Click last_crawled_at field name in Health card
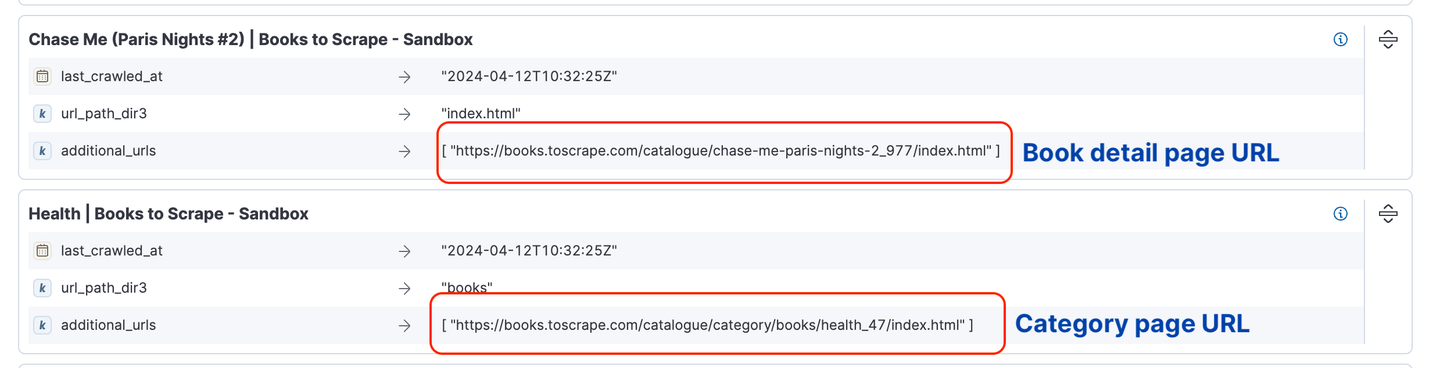Image resolution: width=1440 pixels, height=368 pixels. [112, 250]
